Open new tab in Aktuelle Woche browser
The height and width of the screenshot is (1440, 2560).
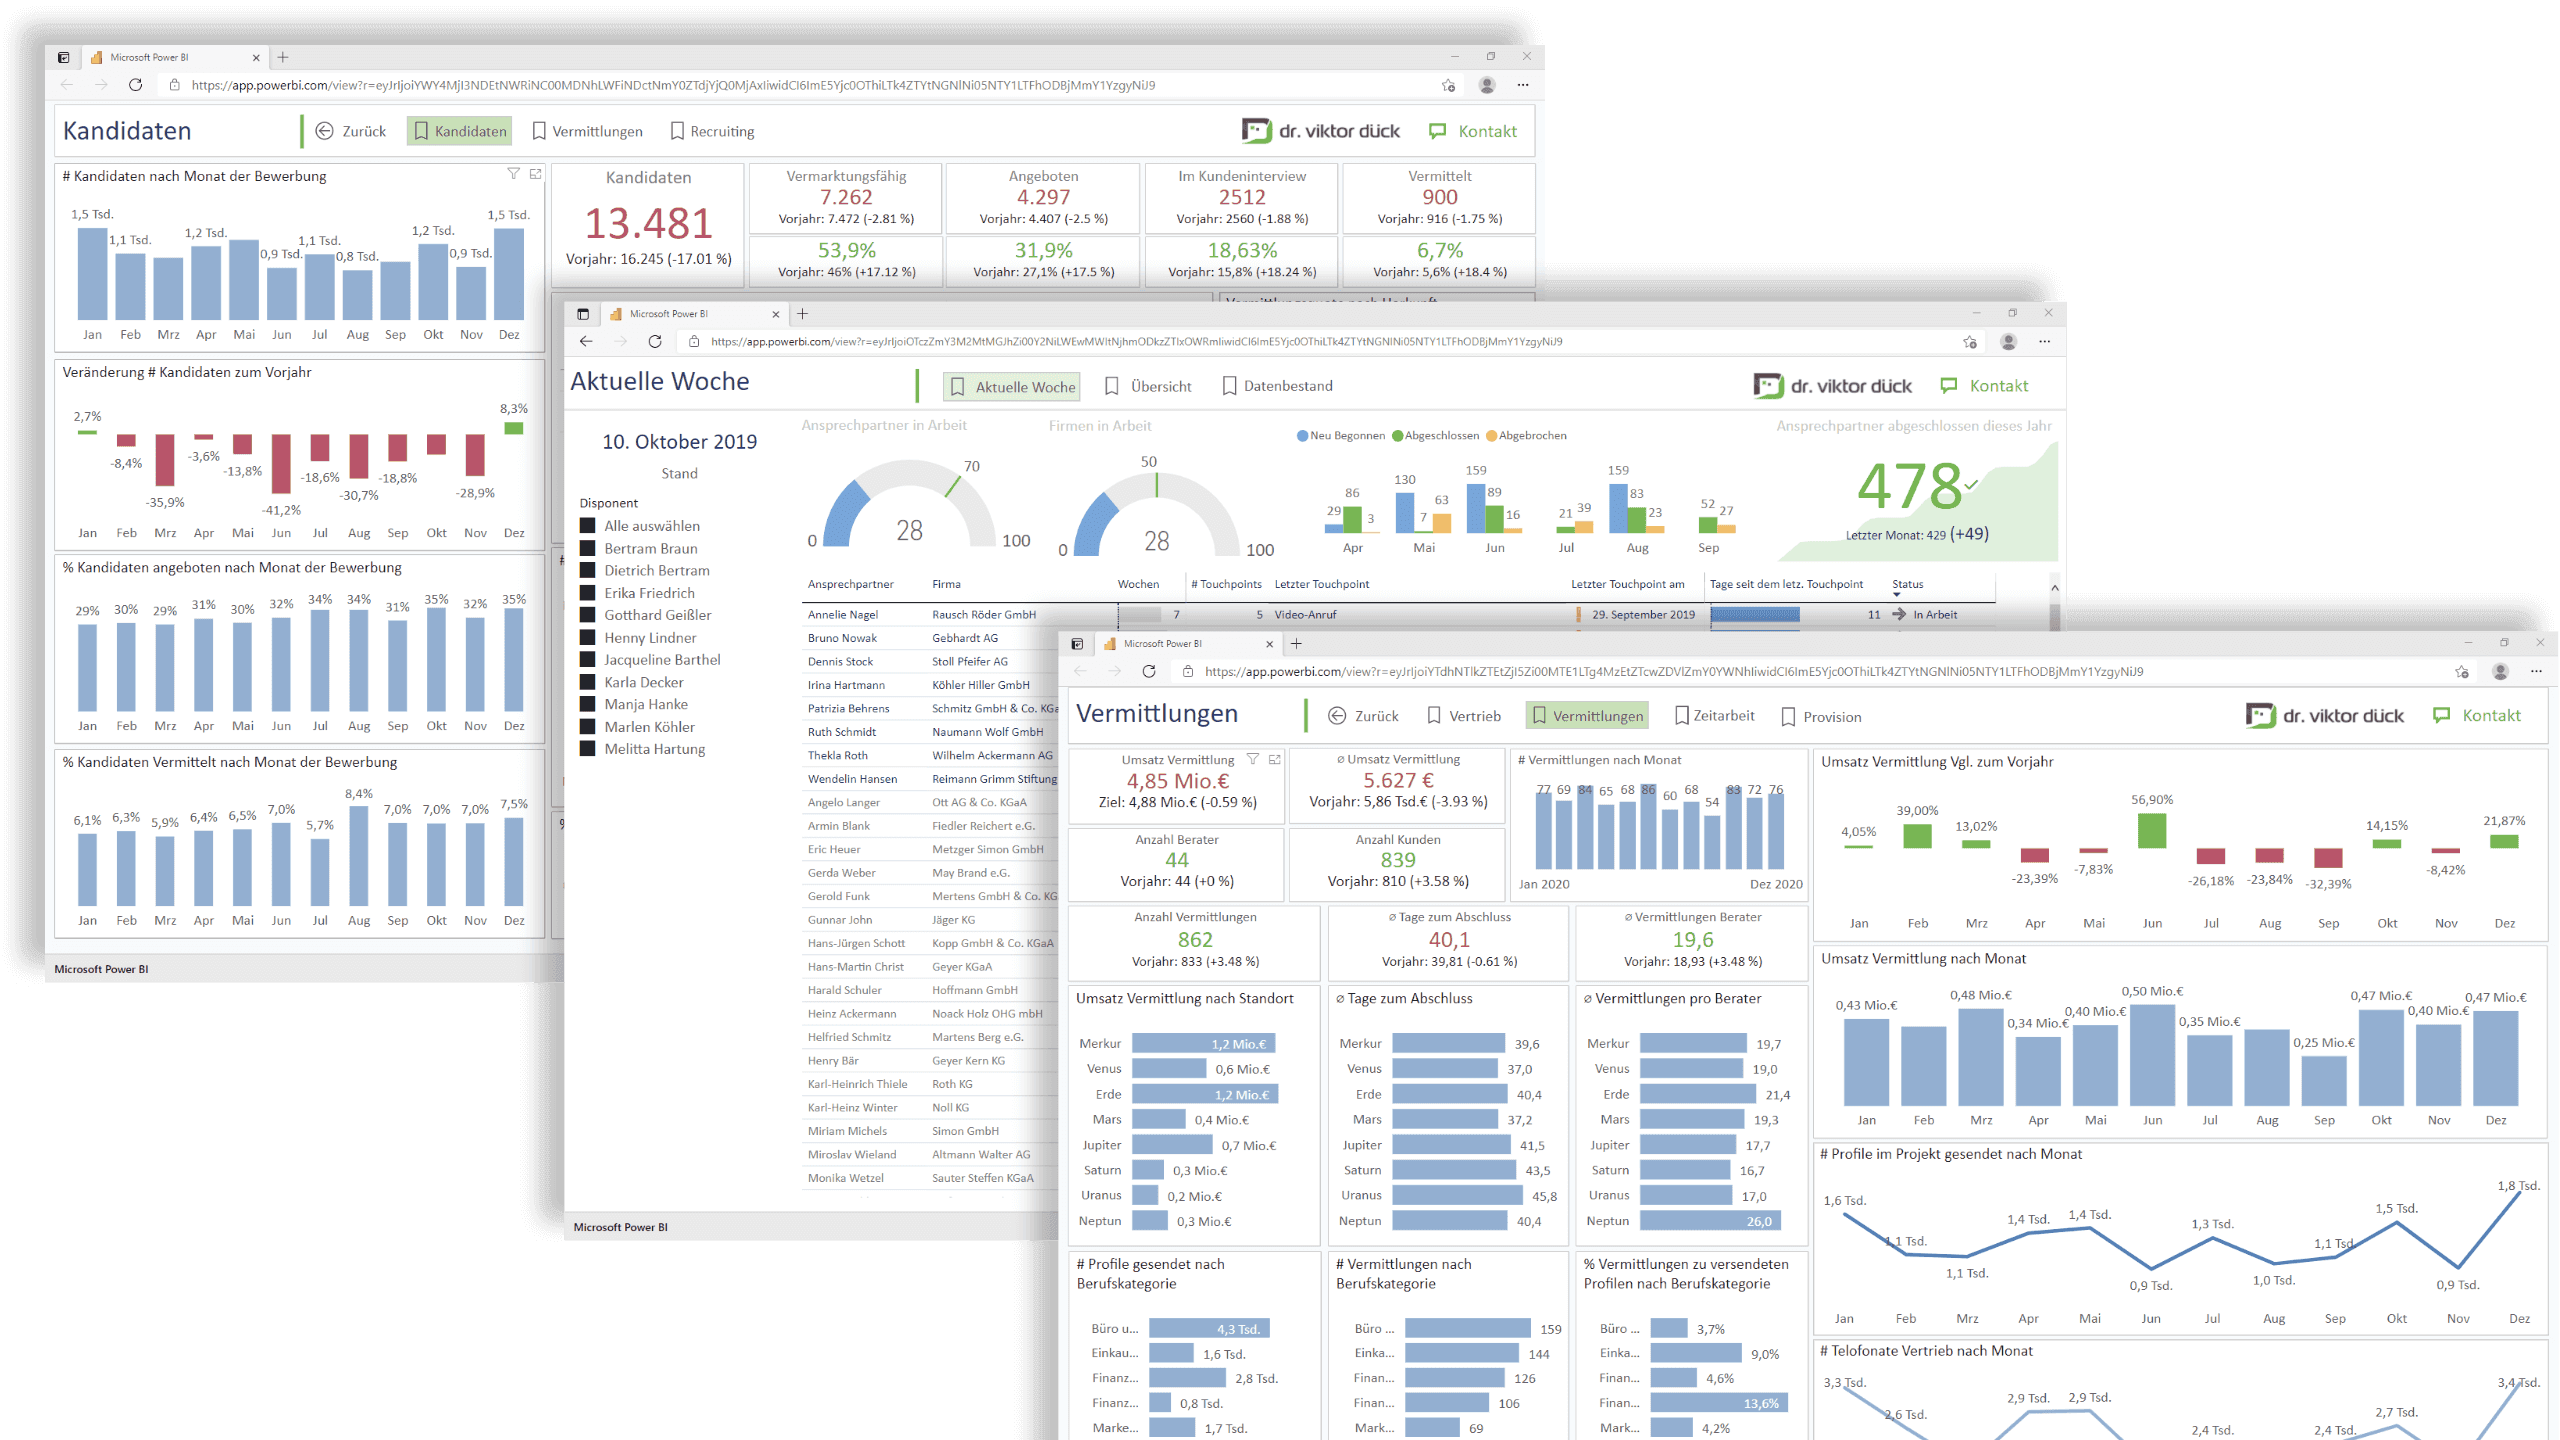click(802, 314)
